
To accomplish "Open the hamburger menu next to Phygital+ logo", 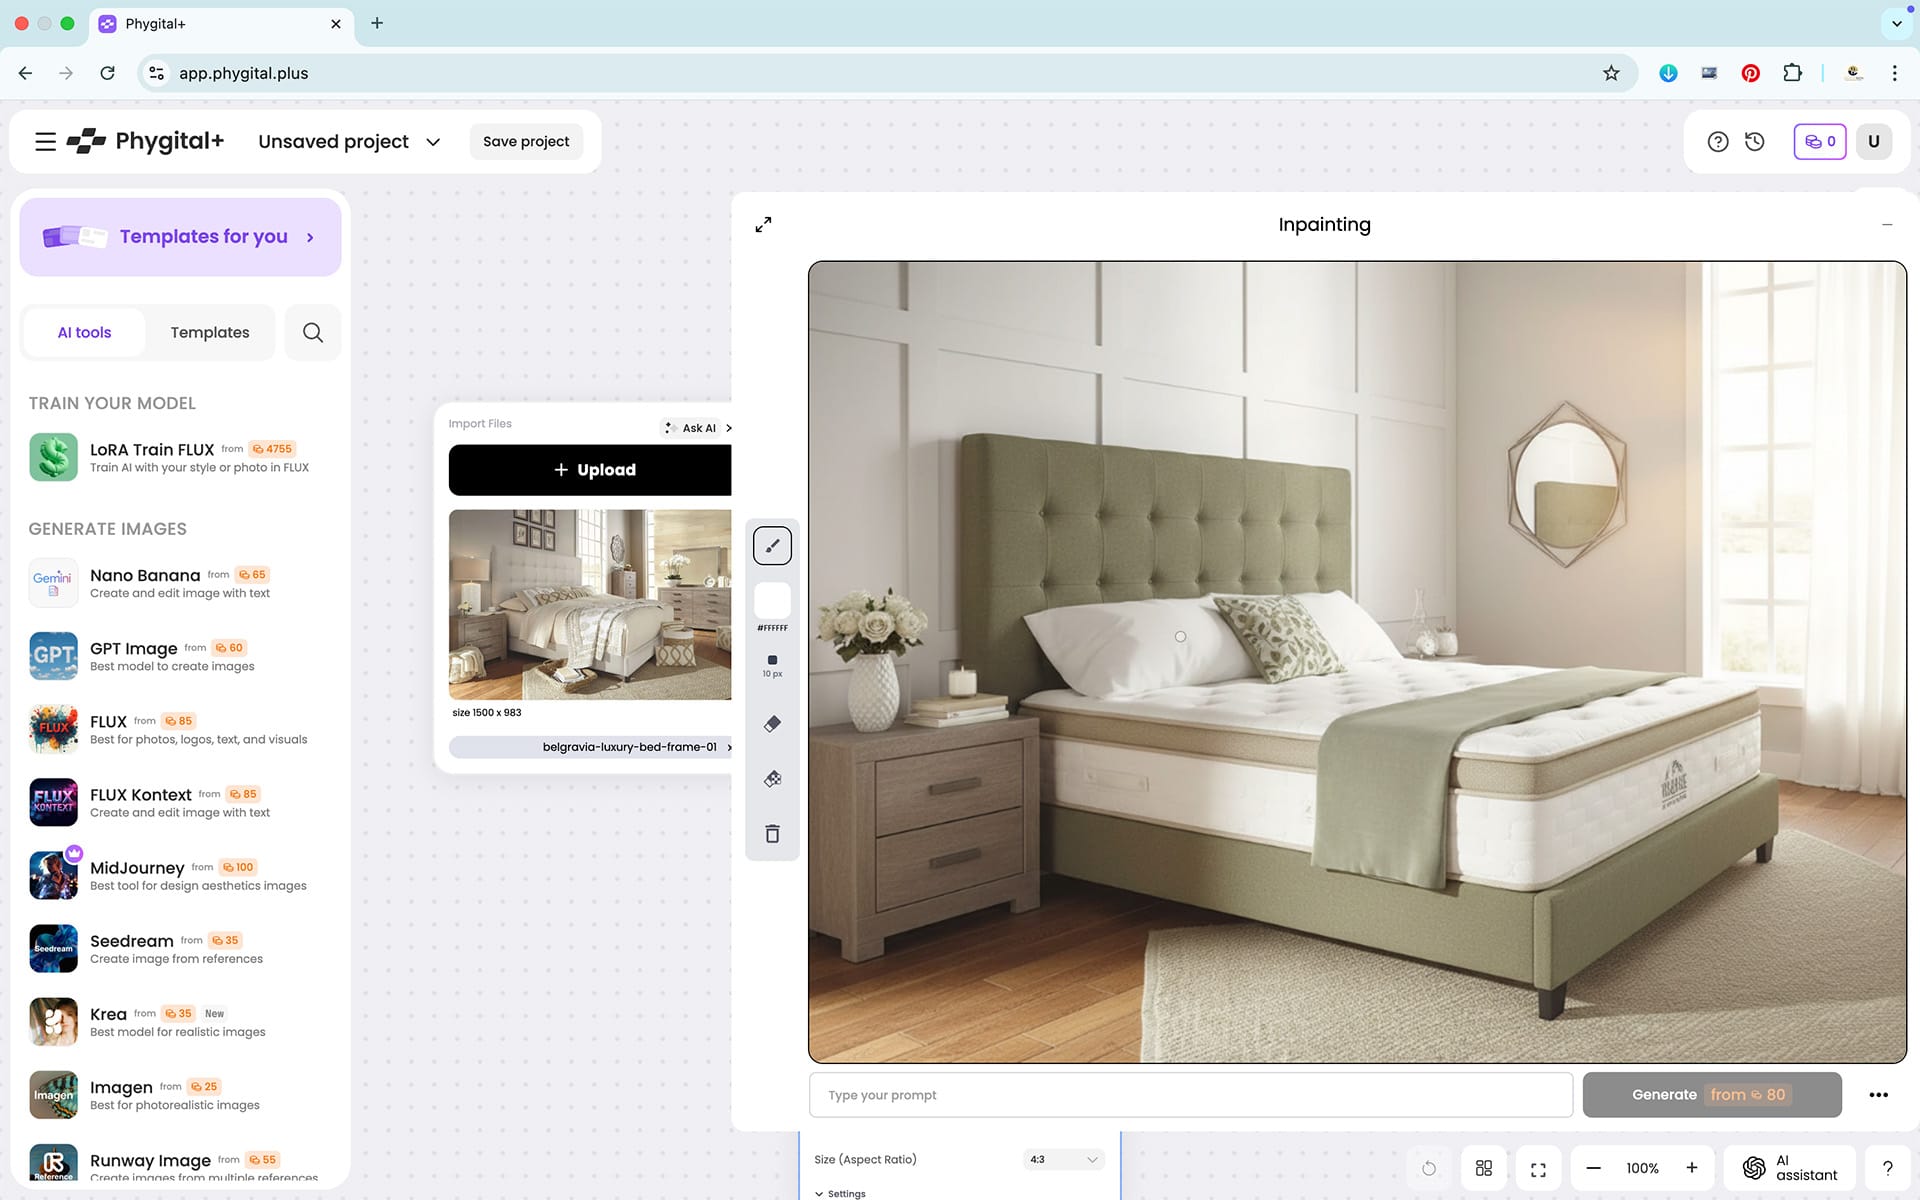I will click(x=45, y=142).
